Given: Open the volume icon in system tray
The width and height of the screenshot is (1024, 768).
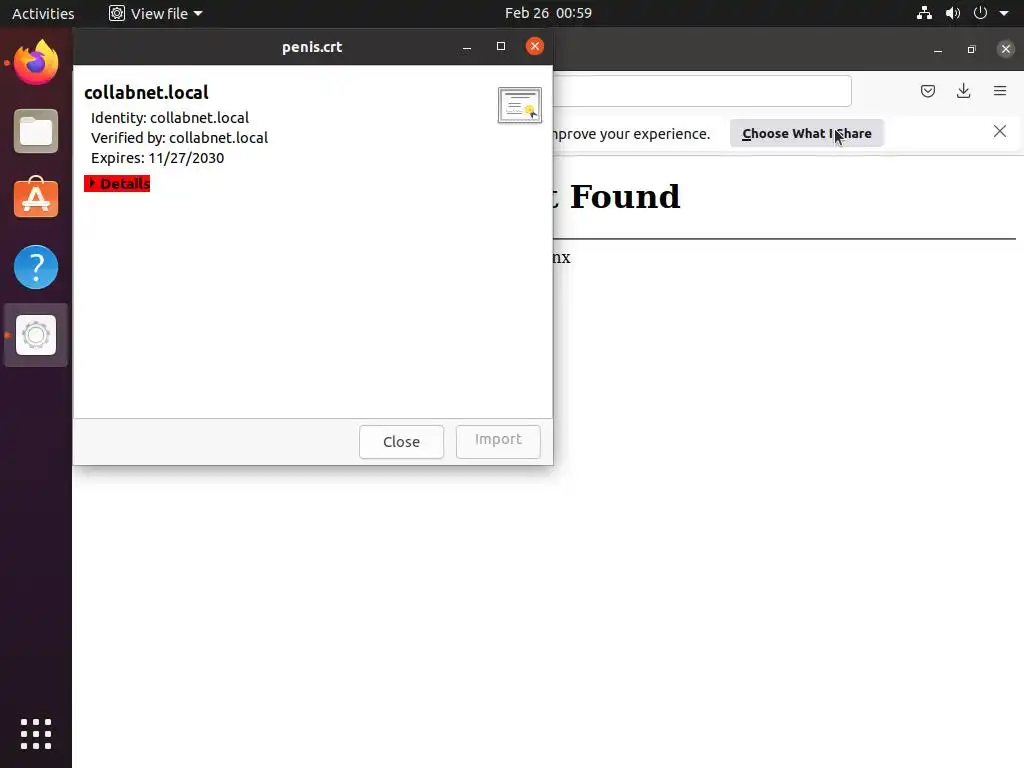Looking at the screenshot, I should pos(953,13).
